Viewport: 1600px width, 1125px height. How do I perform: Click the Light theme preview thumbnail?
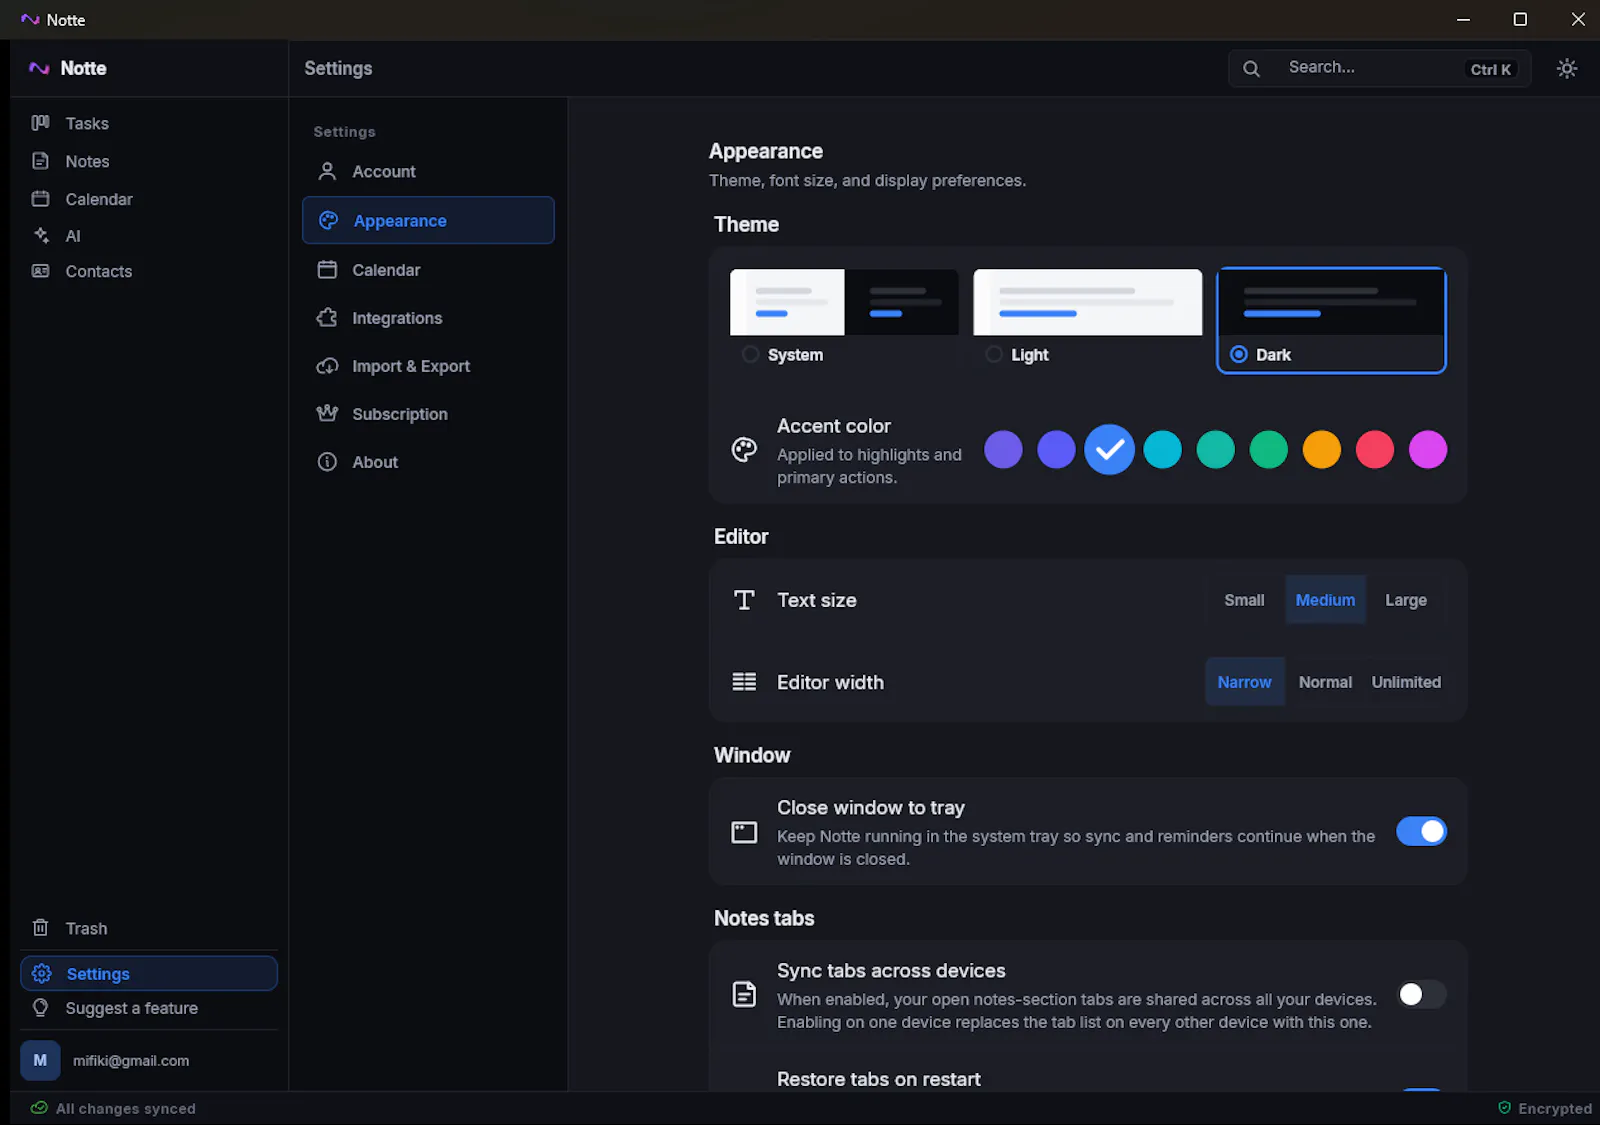pyautogui.click(x=1087, y=302)
